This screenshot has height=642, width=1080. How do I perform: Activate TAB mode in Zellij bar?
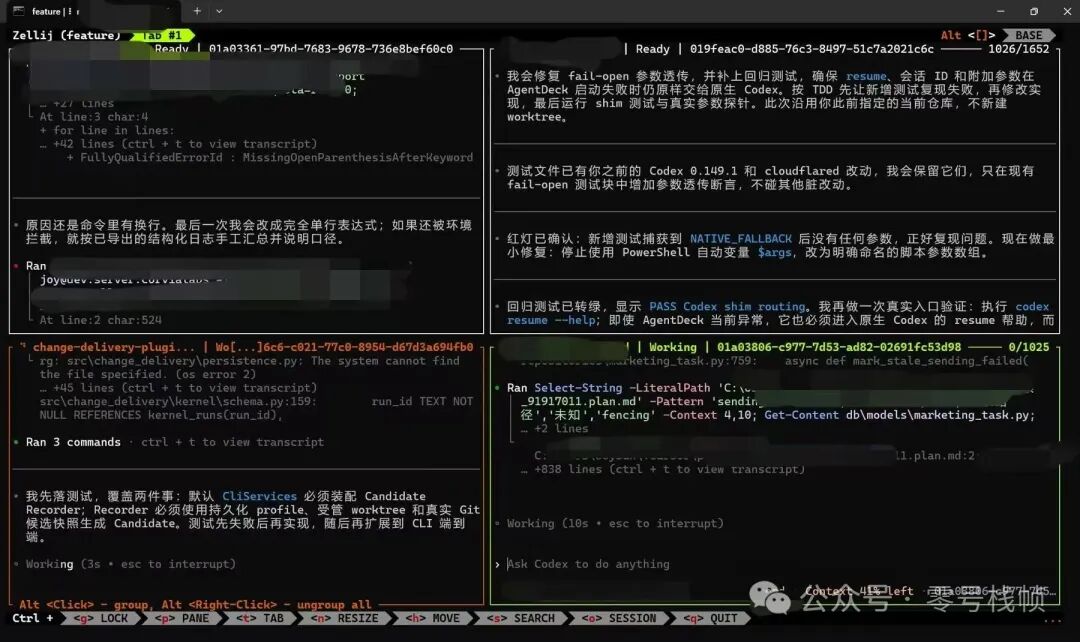point(260,619)
